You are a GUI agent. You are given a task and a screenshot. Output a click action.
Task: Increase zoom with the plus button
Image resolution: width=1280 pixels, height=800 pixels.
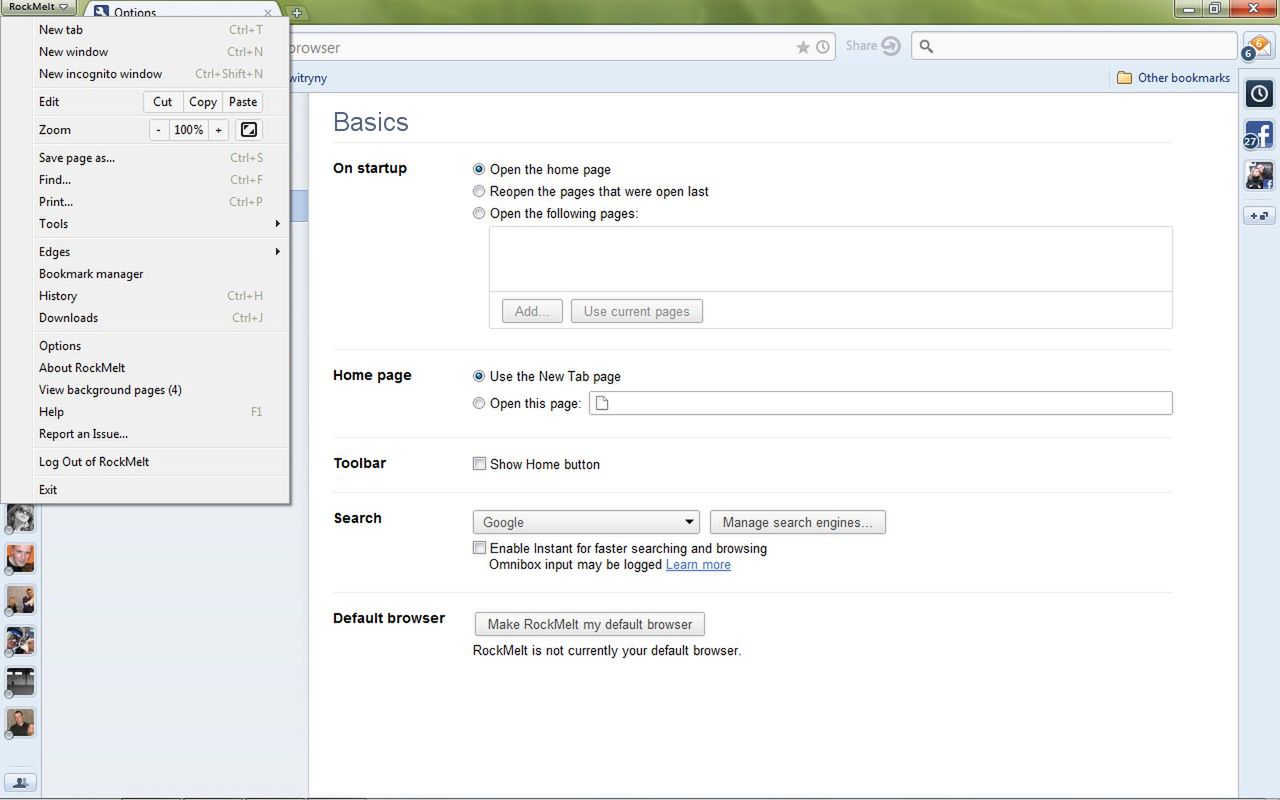[218, 130]
